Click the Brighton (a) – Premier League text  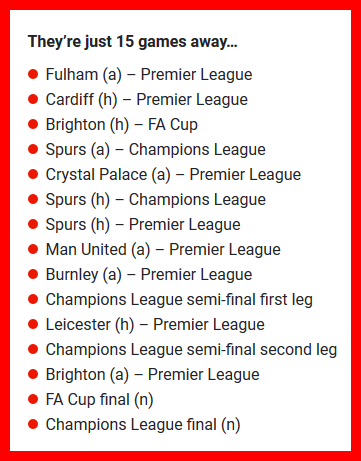click(x=152, y=374)
